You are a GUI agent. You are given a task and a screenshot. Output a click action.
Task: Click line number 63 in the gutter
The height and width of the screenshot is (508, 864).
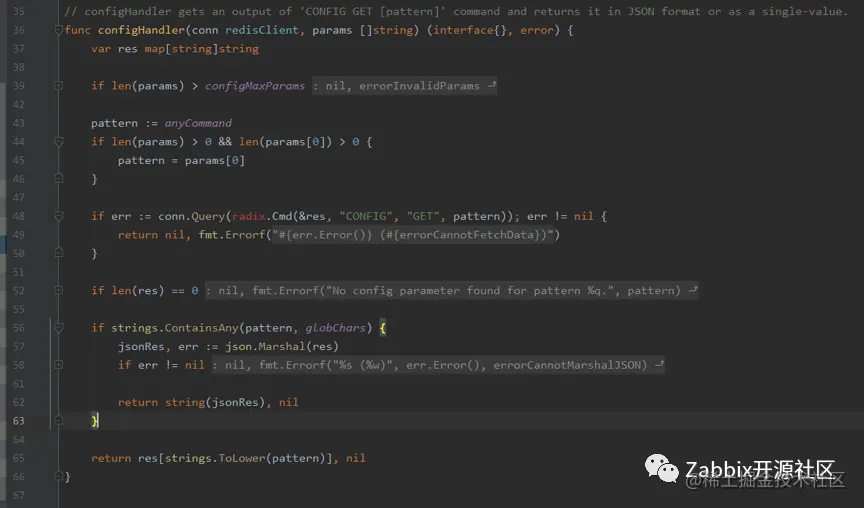19,421
